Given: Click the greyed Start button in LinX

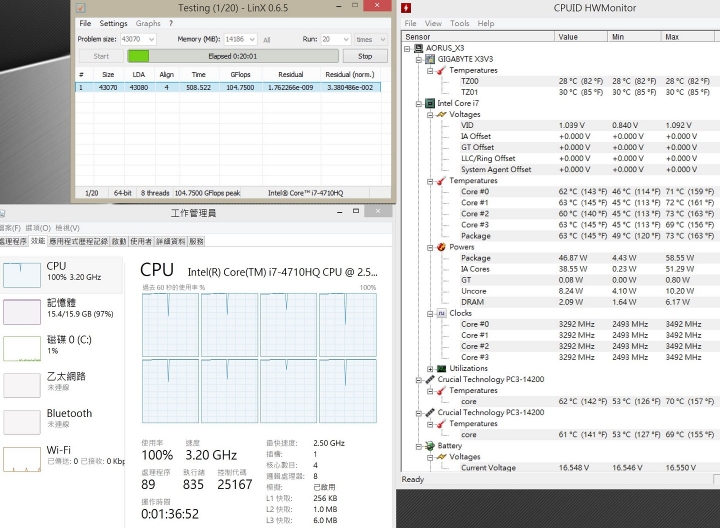Looking at the screenshot, I should [x=101, y=56].
